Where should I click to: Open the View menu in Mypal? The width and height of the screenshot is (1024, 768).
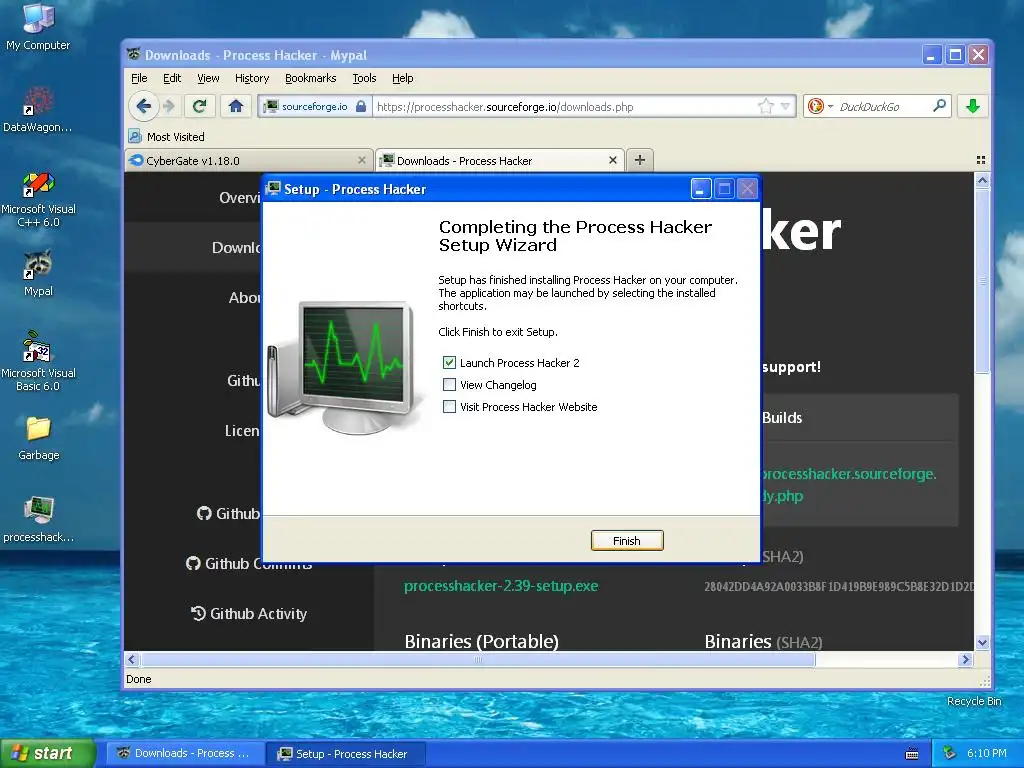click(208, 78)
